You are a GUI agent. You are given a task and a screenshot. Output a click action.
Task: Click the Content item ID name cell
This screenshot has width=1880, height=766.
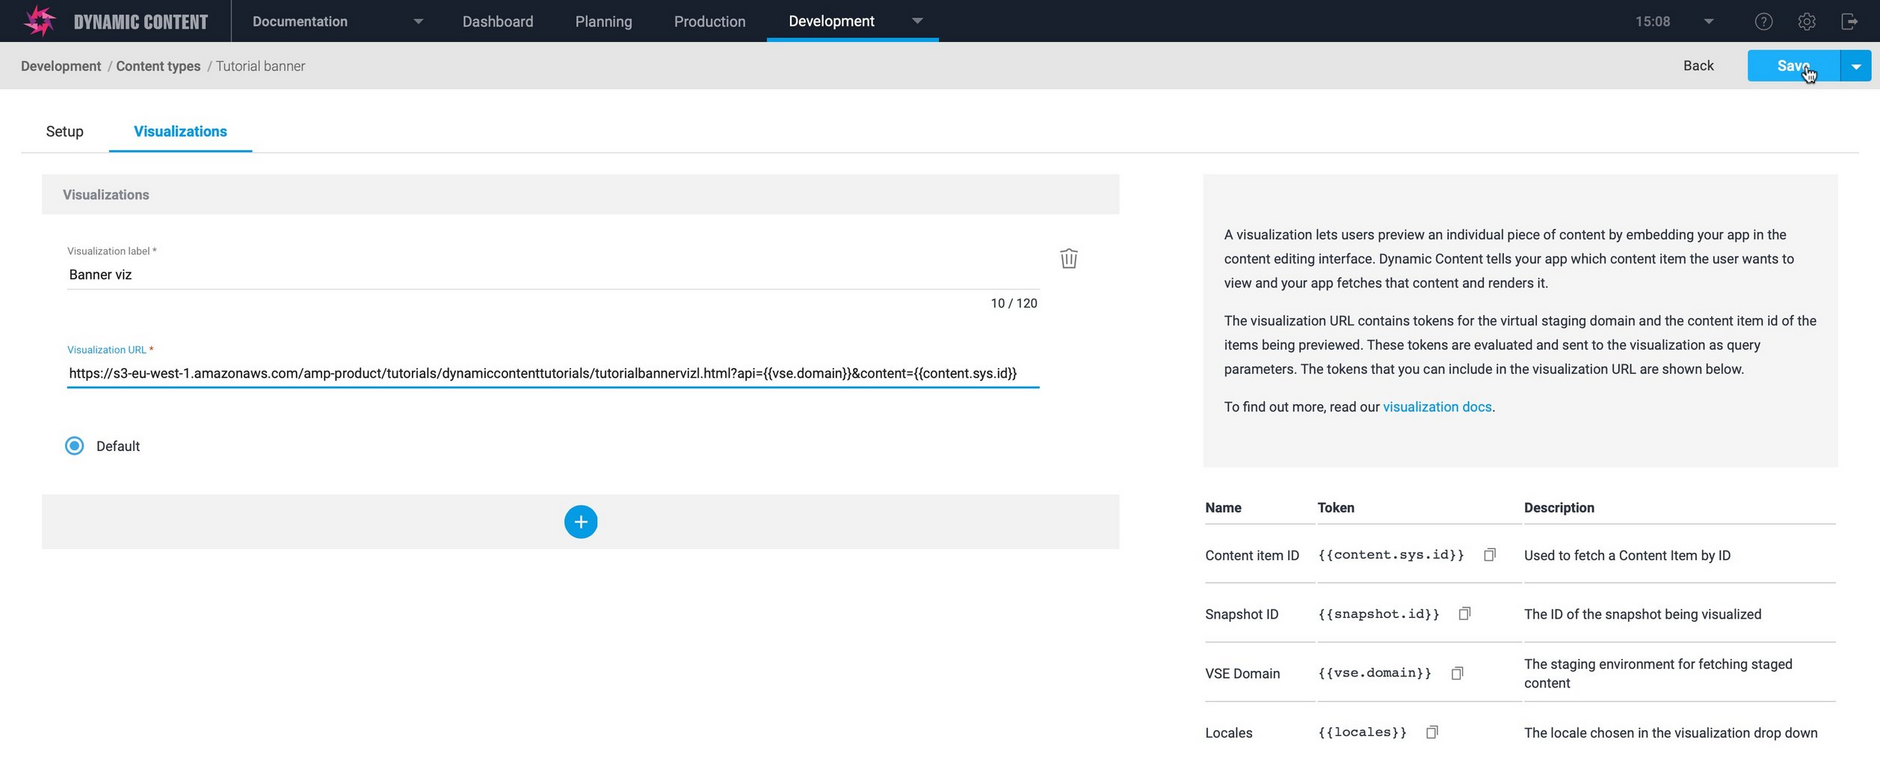[1252, 555]
